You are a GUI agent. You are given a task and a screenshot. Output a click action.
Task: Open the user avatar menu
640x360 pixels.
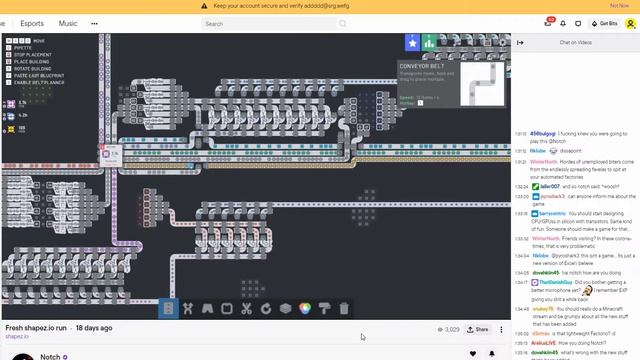pos(631,24)
